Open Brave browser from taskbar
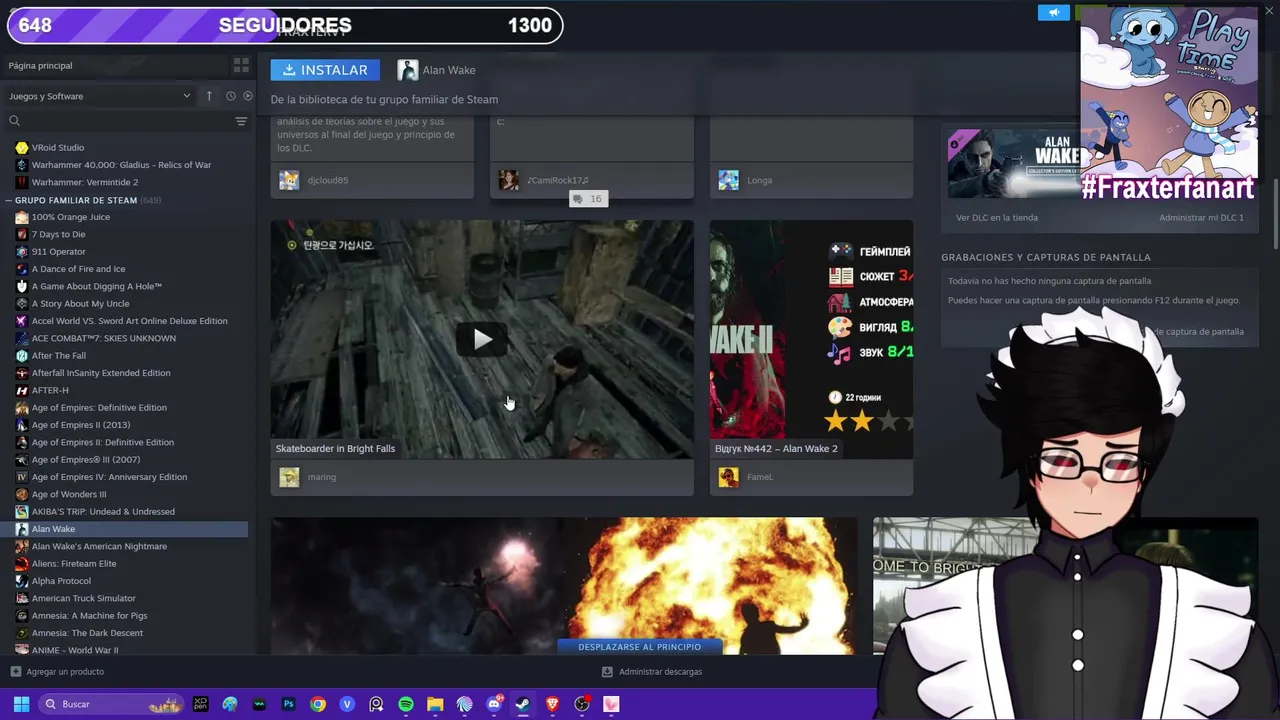This screenshot has height=720, width=1280. tap(553, 704)
